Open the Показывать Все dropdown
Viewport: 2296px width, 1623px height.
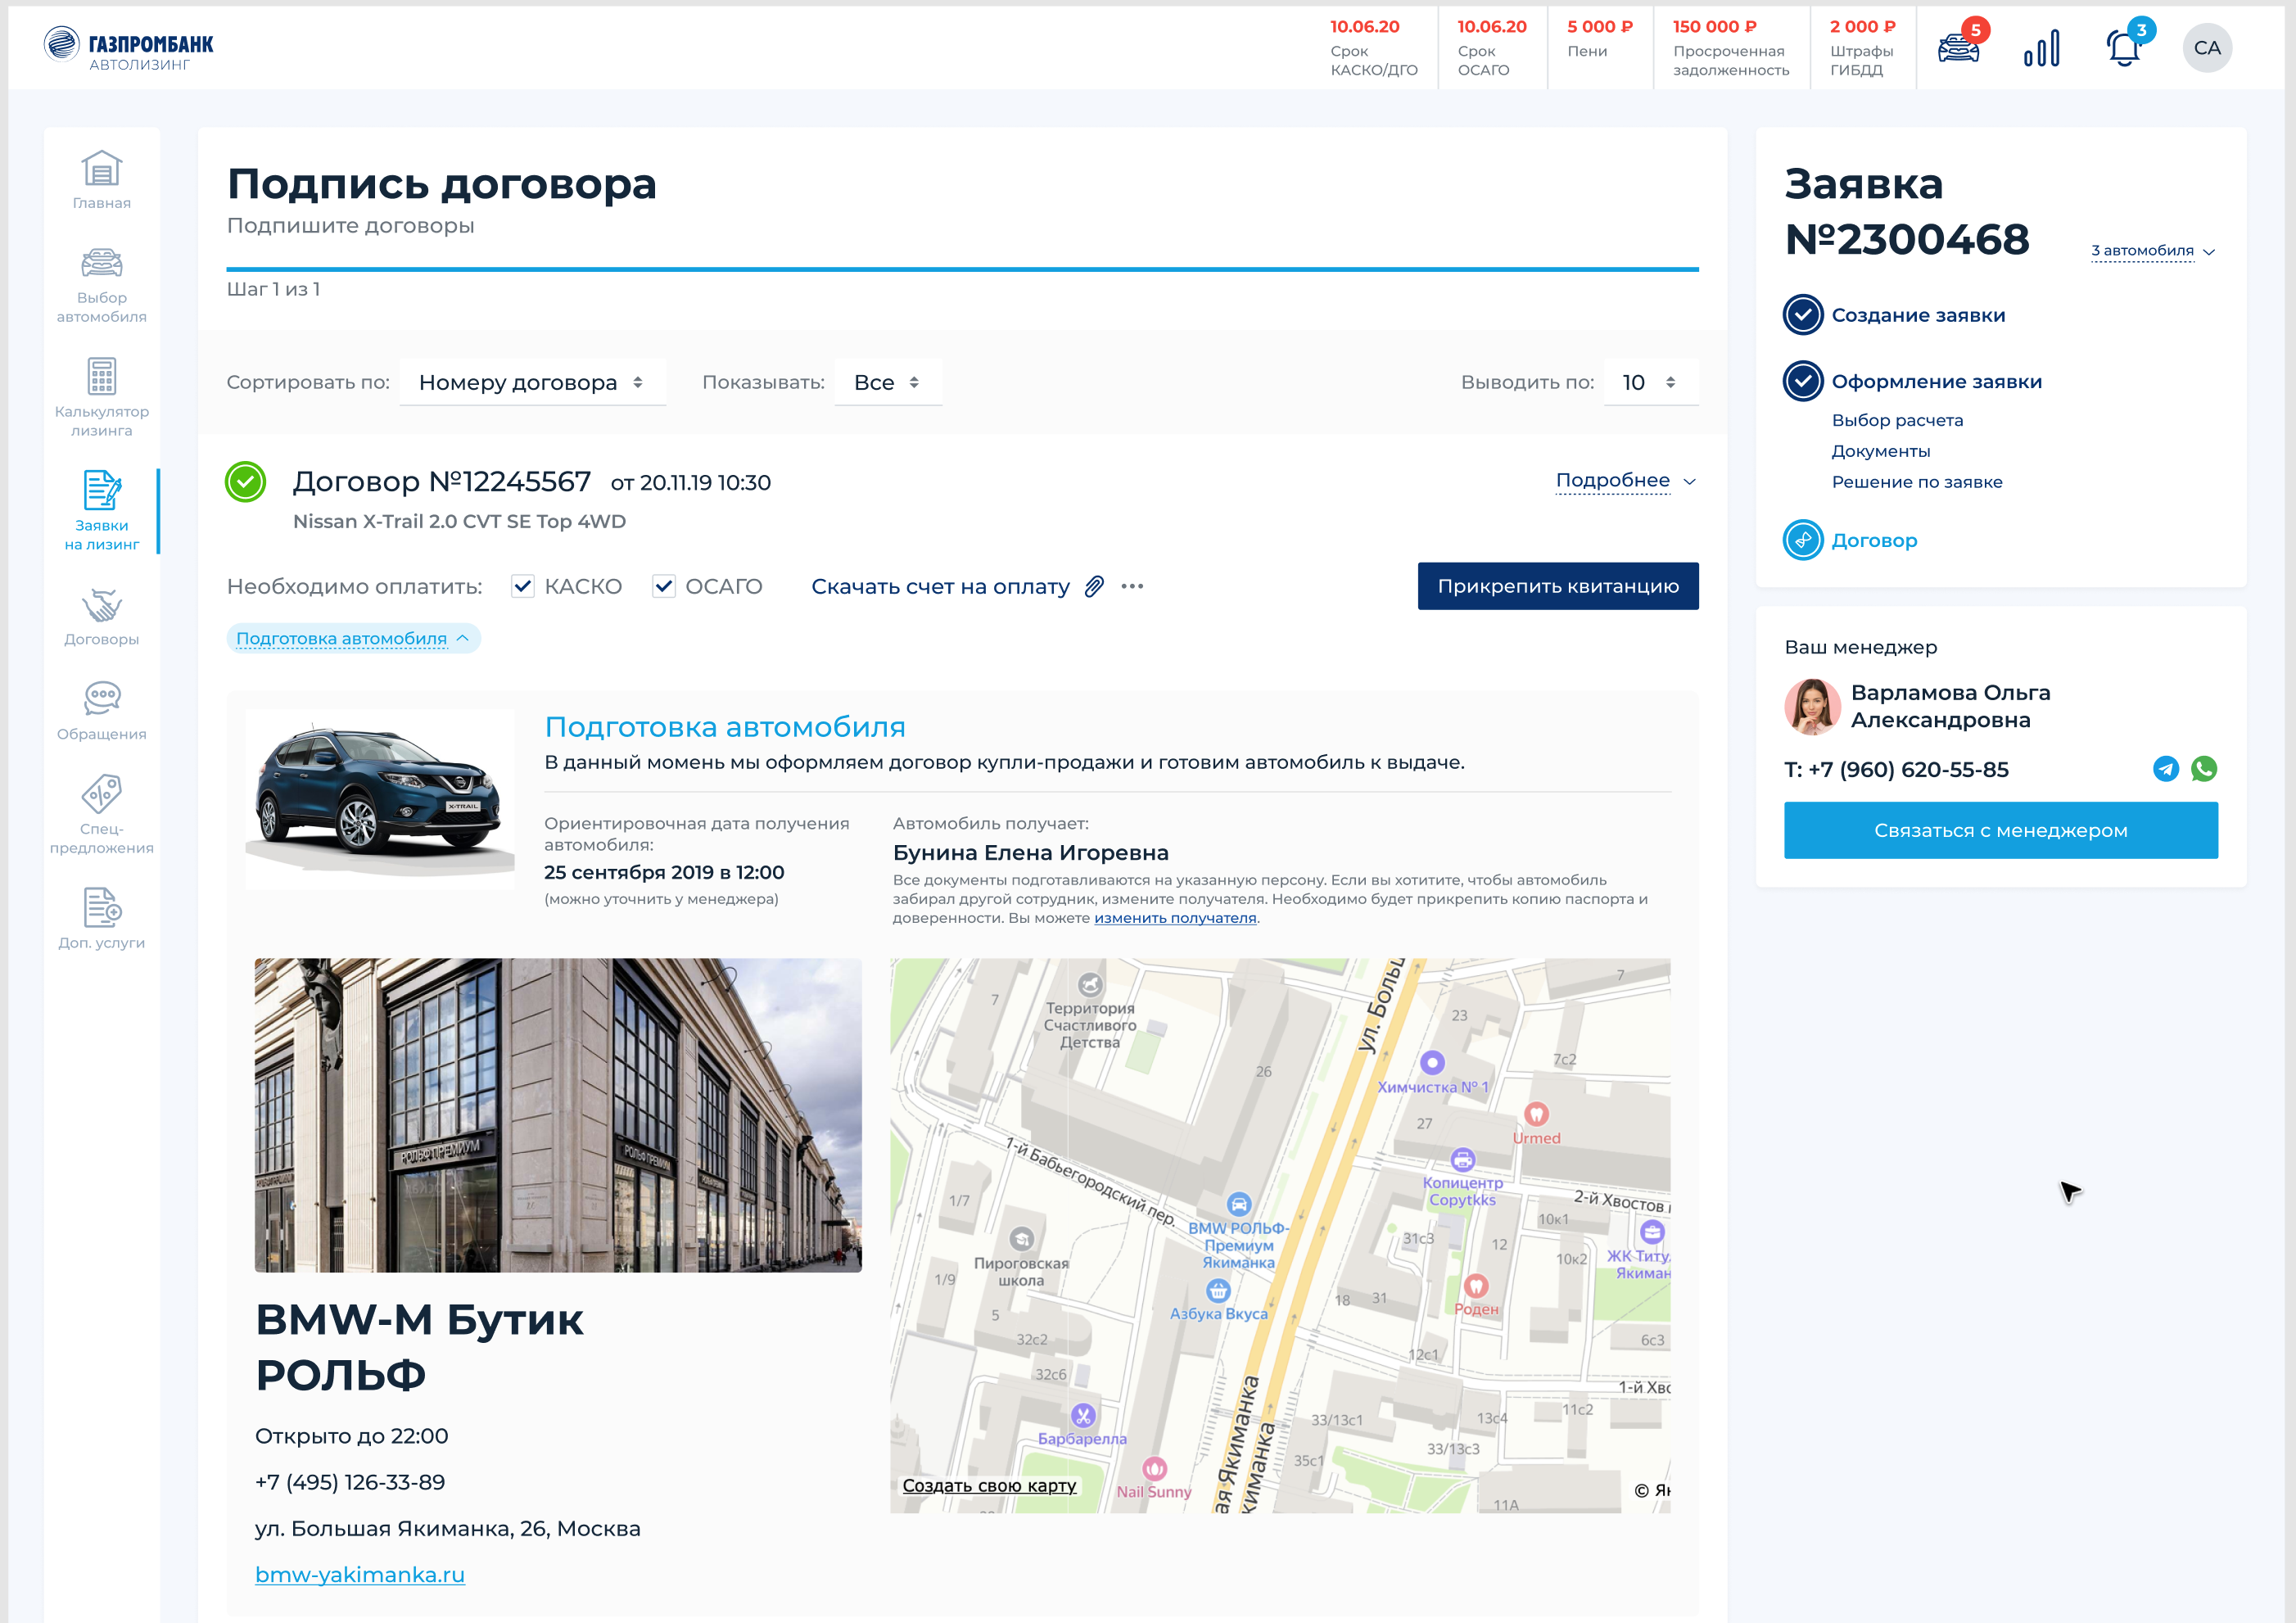(x=886, y=383)
